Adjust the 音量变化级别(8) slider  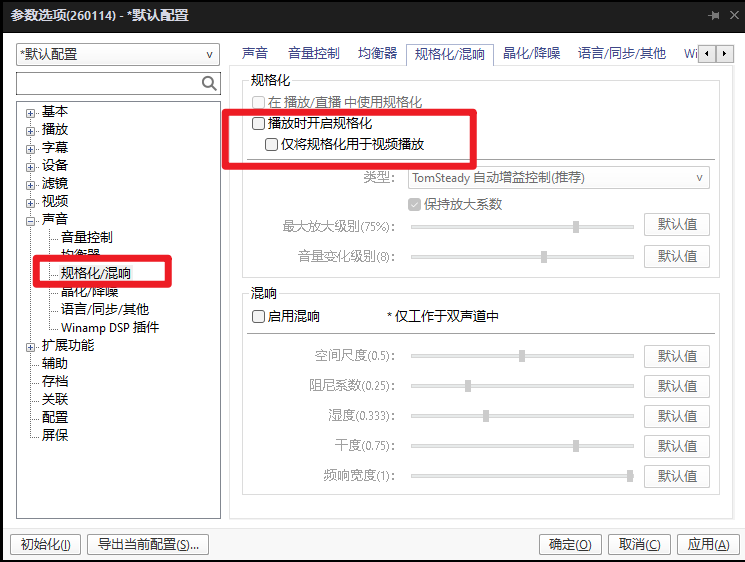coord(544,257)
